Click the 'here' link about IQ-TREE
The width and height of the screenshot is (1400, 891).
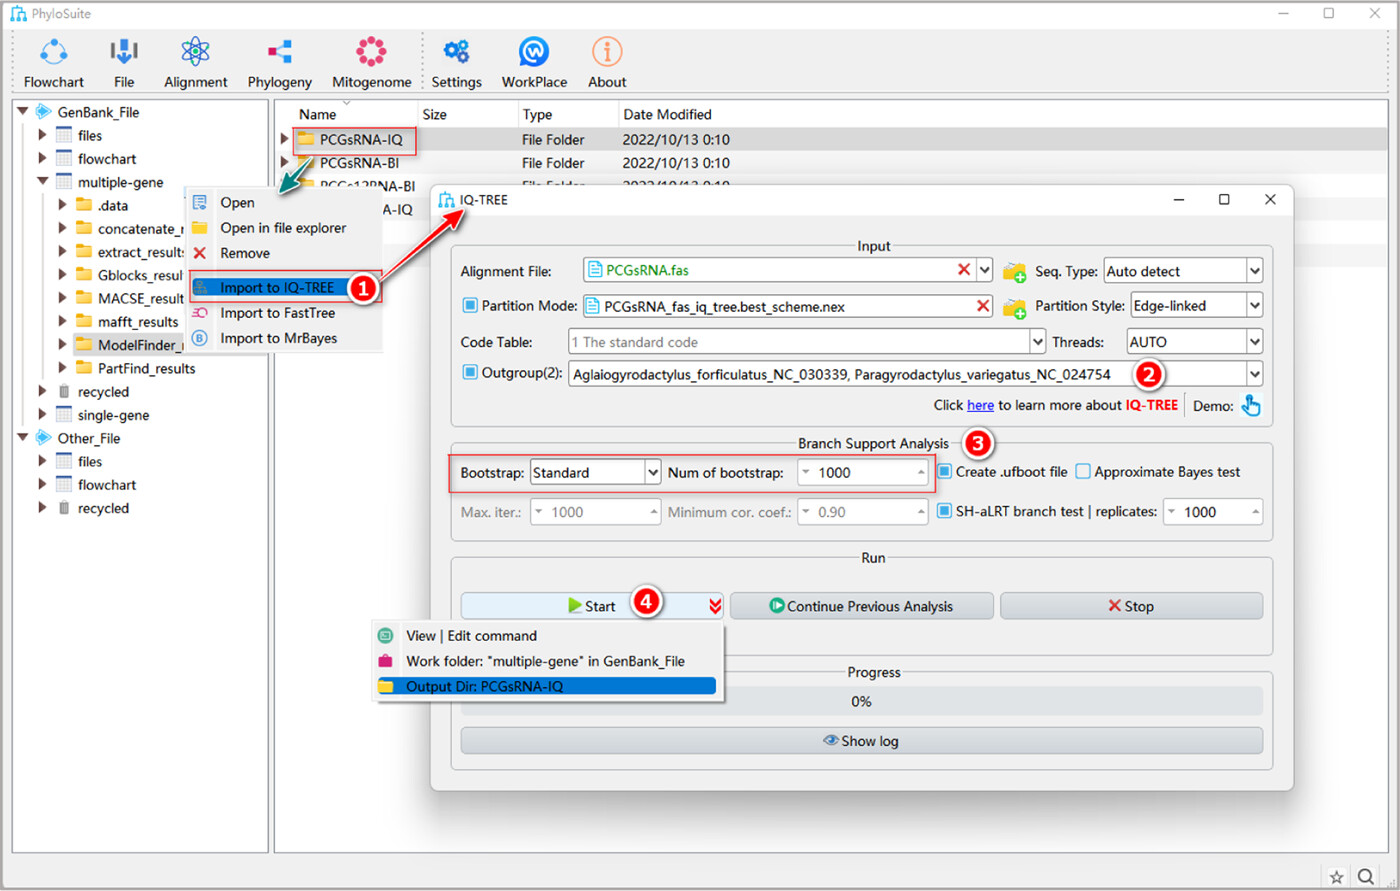coord(980,405)
